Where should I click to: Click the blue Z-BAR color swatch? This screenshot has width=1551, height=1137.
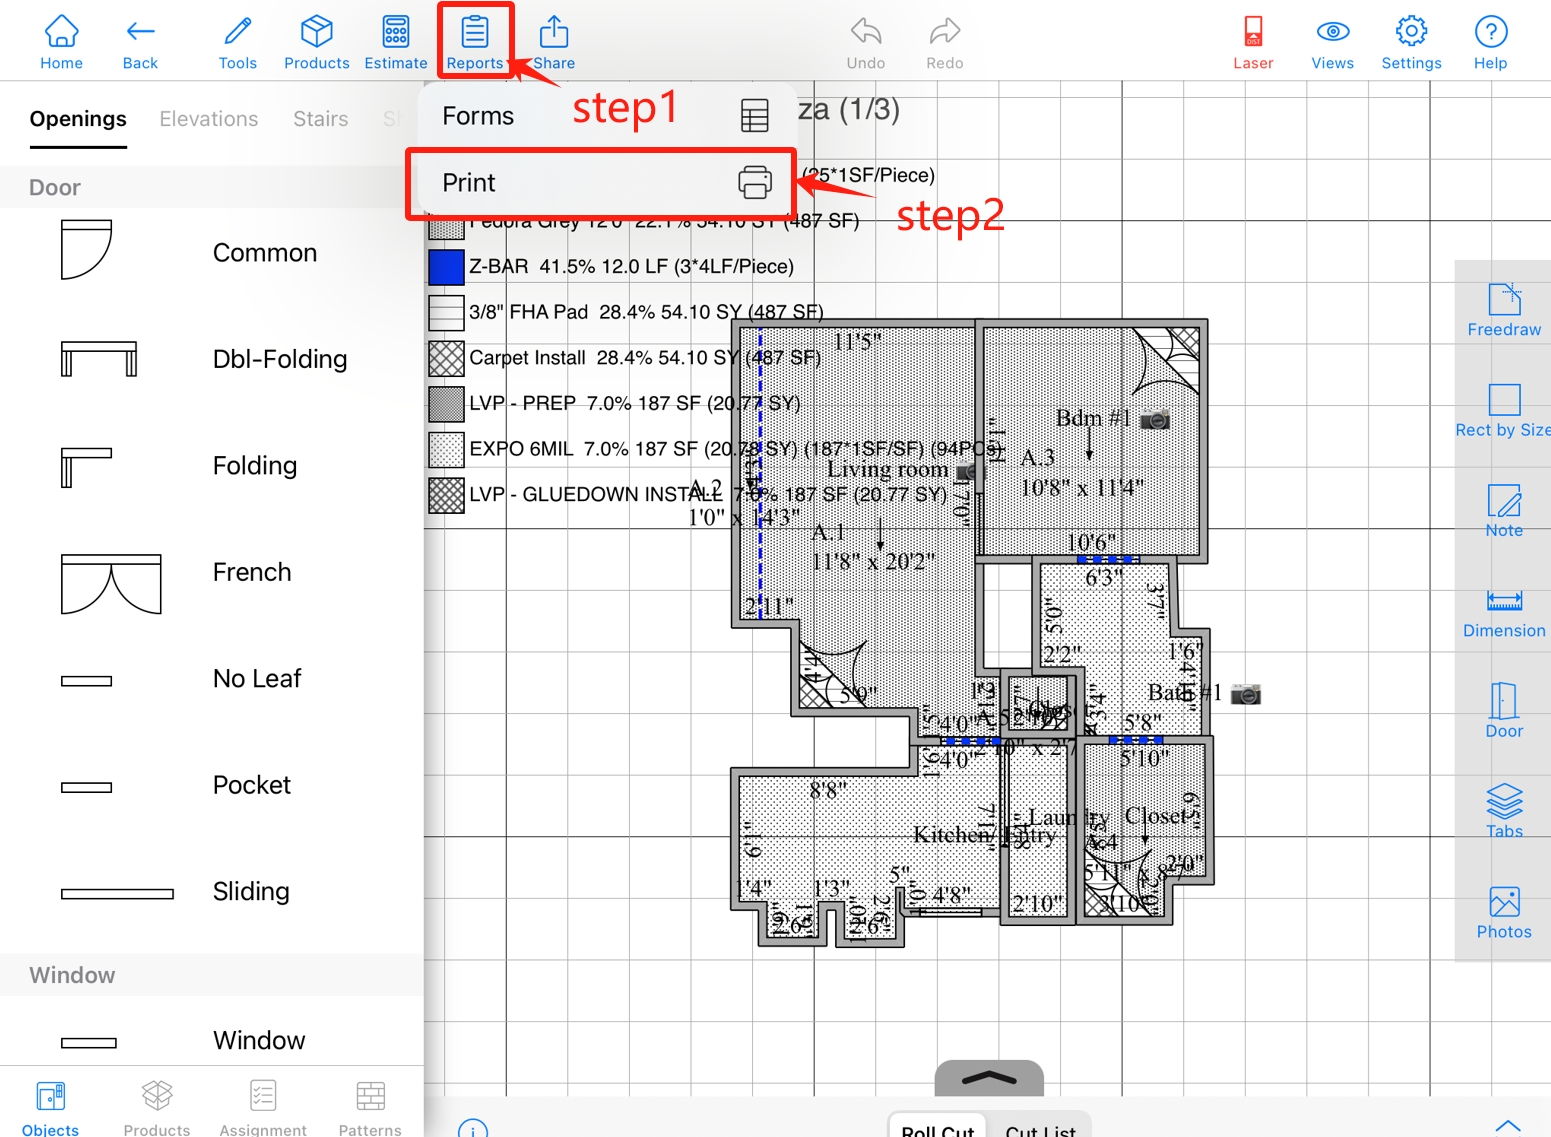tap(446, 267)
